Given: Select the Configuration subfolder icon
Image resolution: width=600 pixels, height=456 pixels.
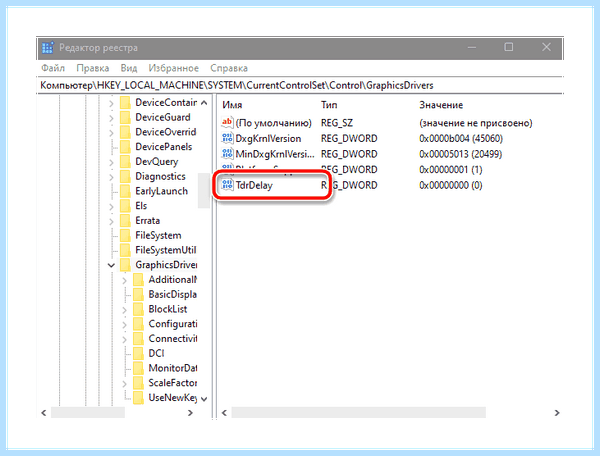Looking at the screenshot, I should tap(139, 324).
